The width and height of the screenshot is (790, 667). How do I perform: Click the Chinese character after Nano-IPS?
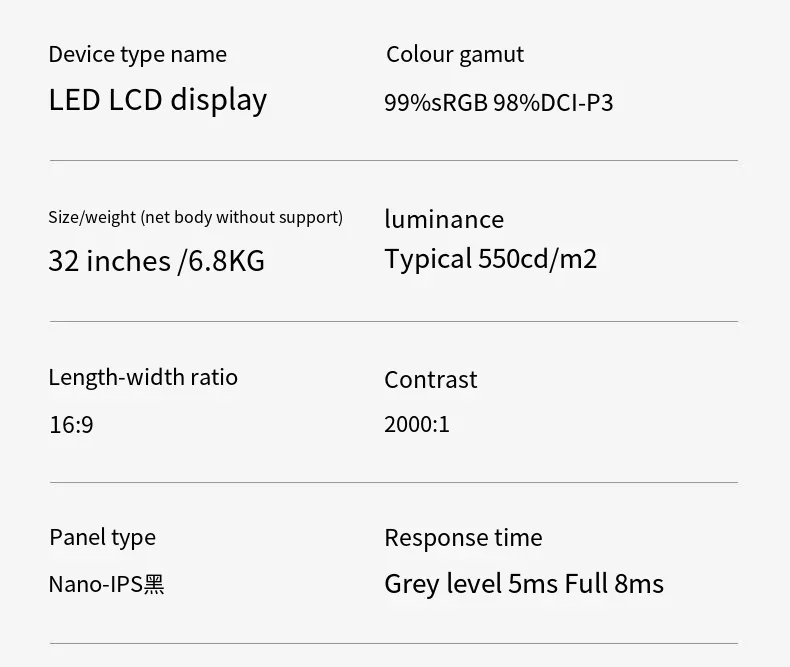154,584
